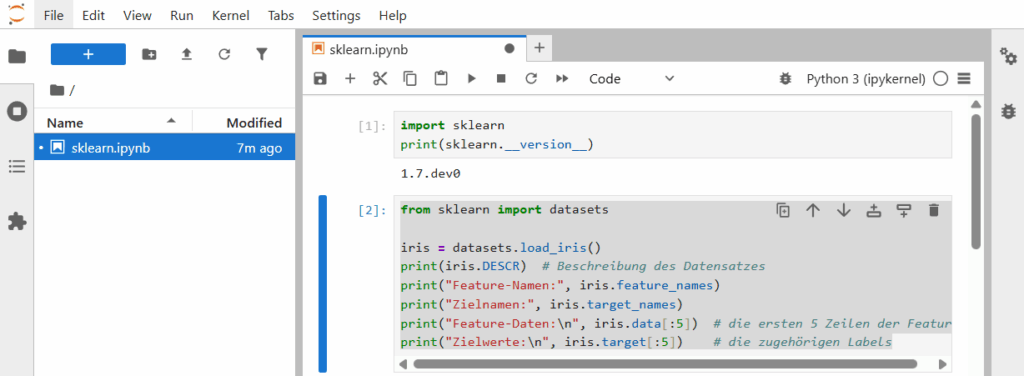The width and height of the screenshot is (1024, 376).
Task: Open the Extension Manager puzzle icon
Action: click(17, 222)
